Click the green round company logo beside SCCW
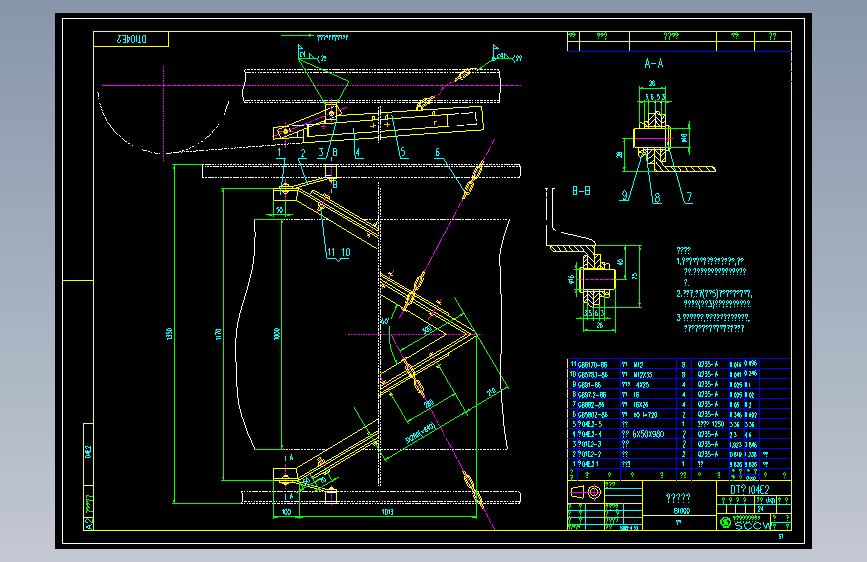The width and height of the screenshot is (867, 562). coord(725,522)
